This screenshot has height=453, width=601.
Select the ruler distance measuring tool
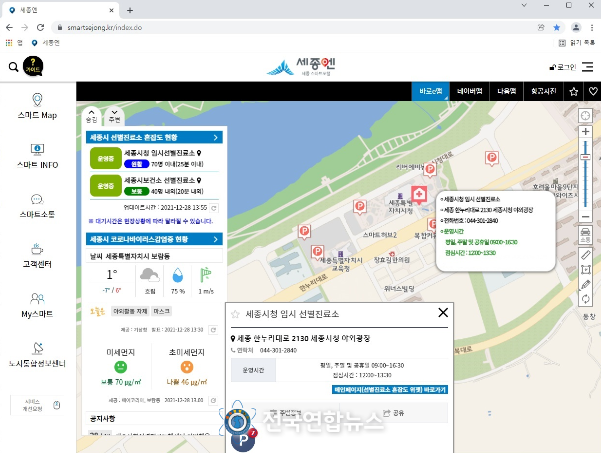pyautogui.click(x=585, y=255)
